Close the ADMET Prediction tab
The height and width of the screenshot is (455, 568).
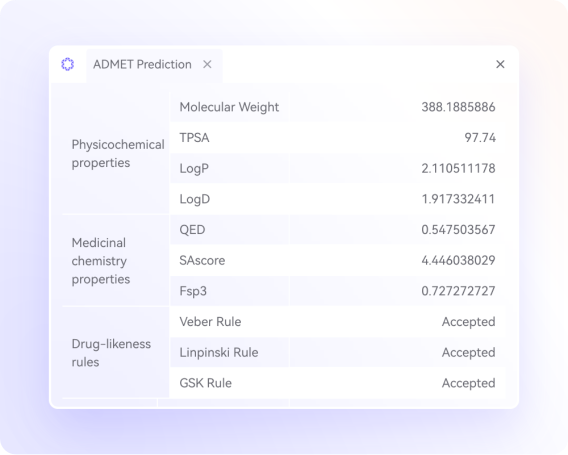coord(207,64)
